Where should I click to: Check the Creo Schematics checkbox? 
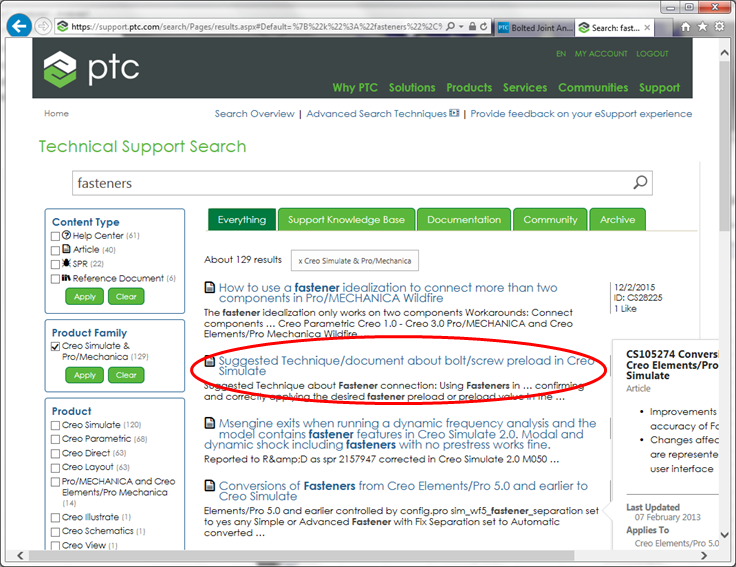point(55,532)
